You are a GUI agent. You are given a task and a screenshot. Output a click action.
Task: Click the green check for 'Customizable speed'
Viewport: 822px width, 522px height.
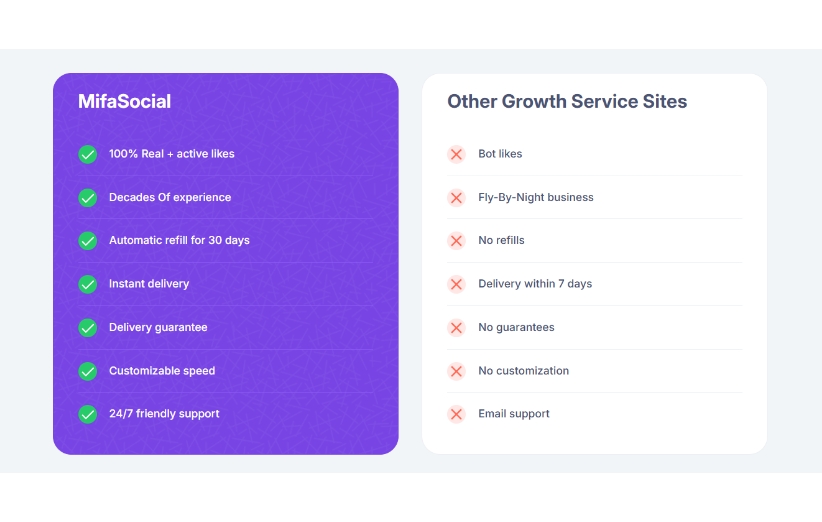coord(88,371)
